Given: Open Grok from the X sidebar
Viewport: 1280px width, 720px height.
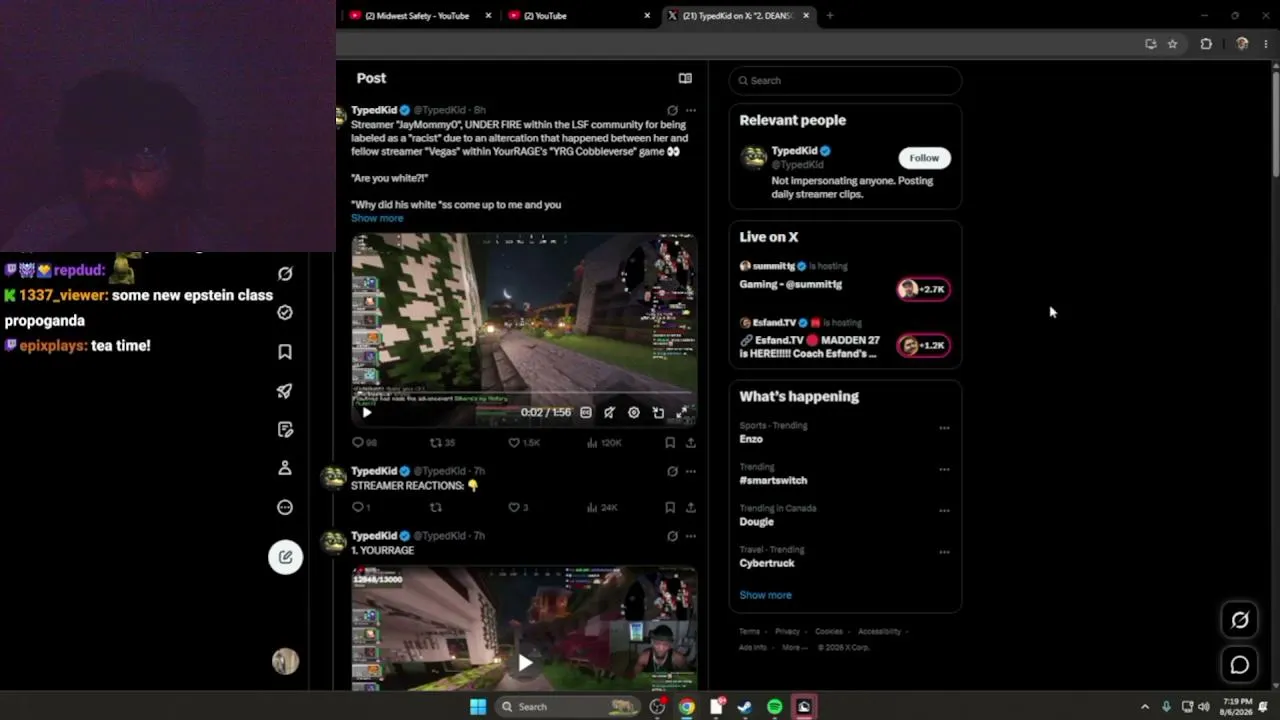Looking at the screenshot, I should [285, 274].
